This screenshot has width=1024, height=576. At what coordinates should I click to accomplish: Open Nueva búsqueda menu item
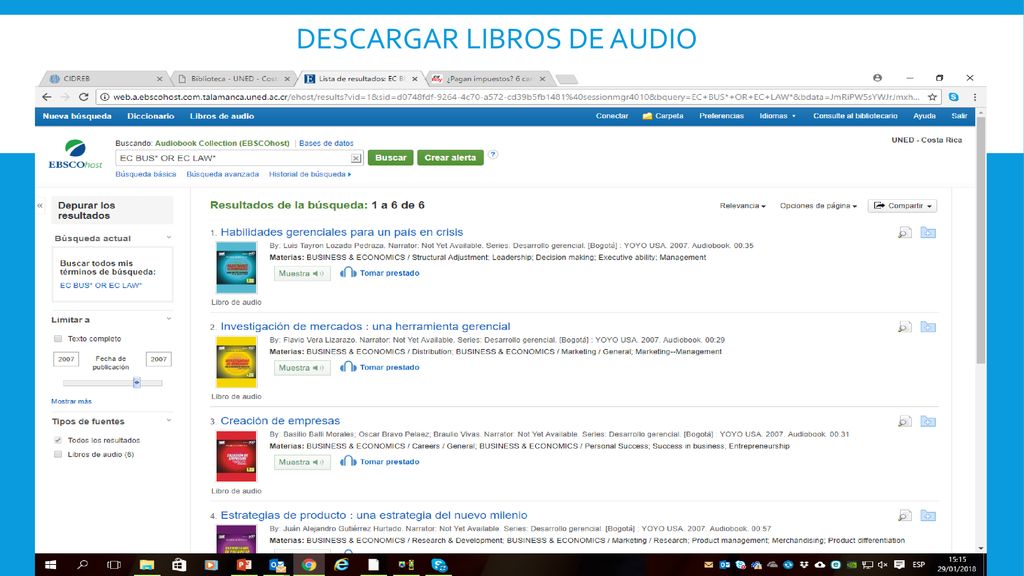pyautogui.click(x=77, y=116)
